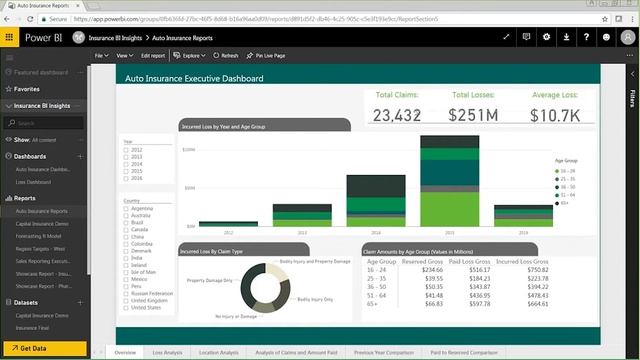Click the Show All content option
The image size is (640, 360).
(x=35, y=140)
